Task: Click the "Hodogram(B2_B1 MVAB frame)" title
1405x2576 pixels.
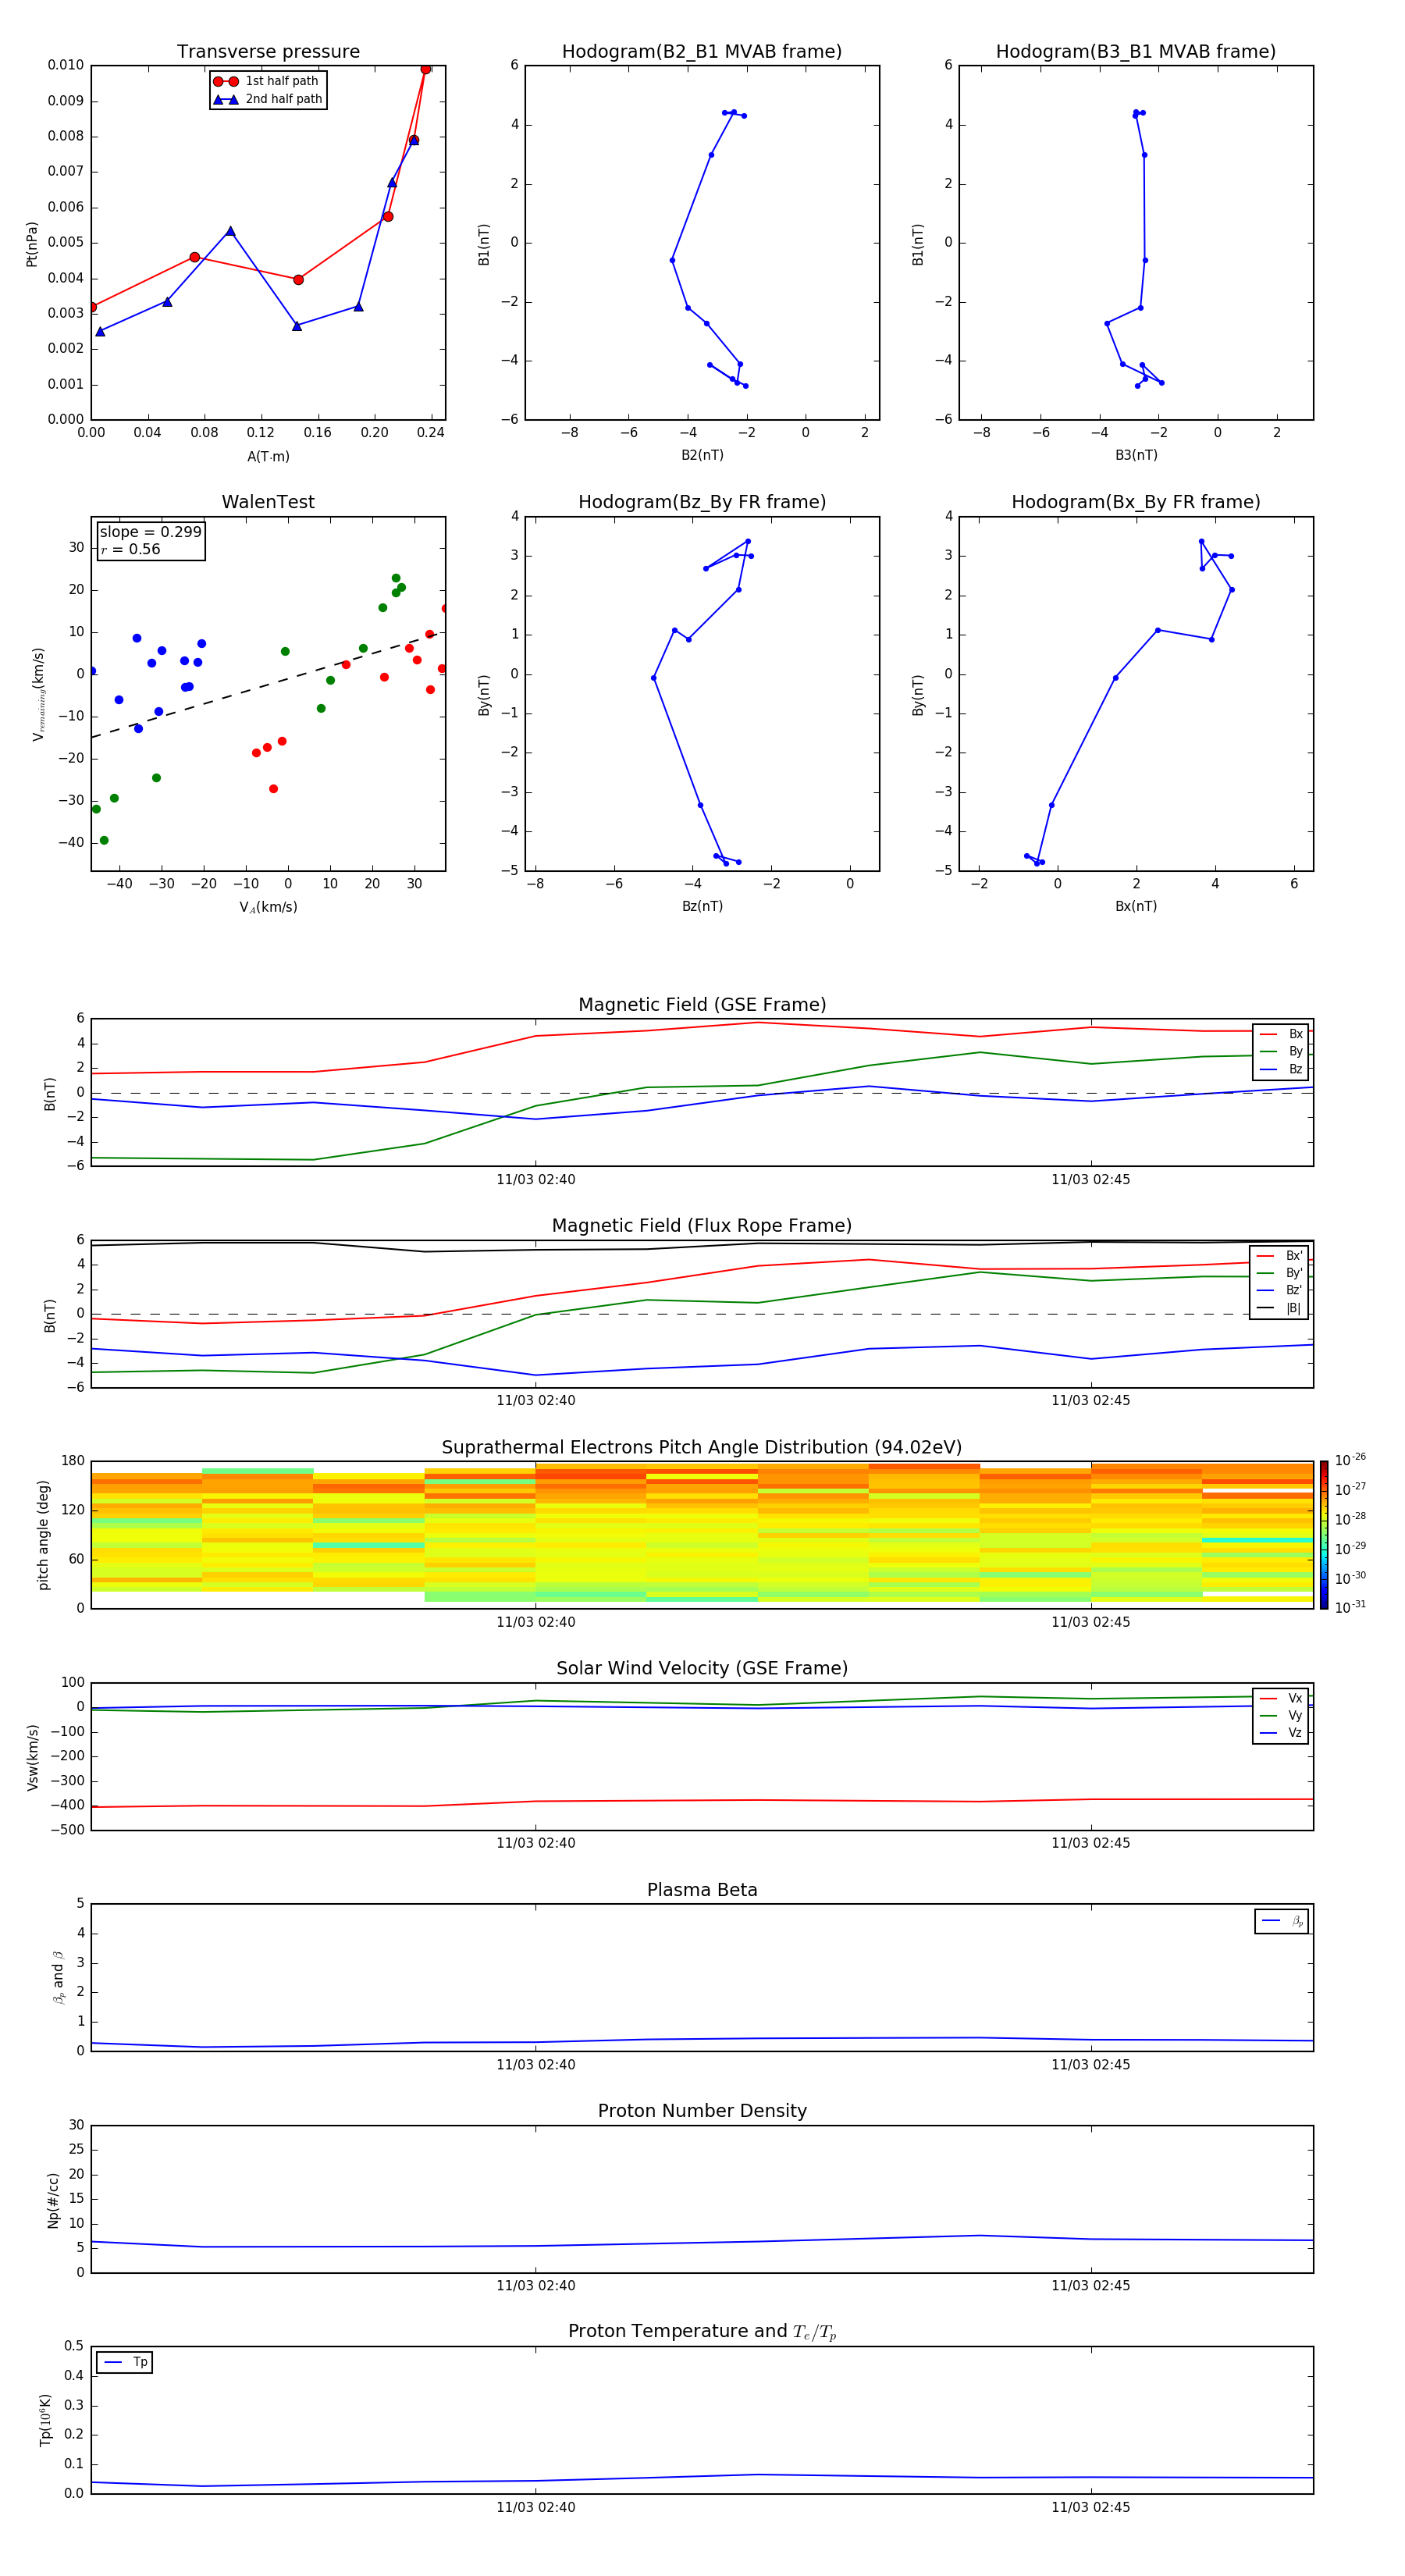Action: [x=702, y=52]
